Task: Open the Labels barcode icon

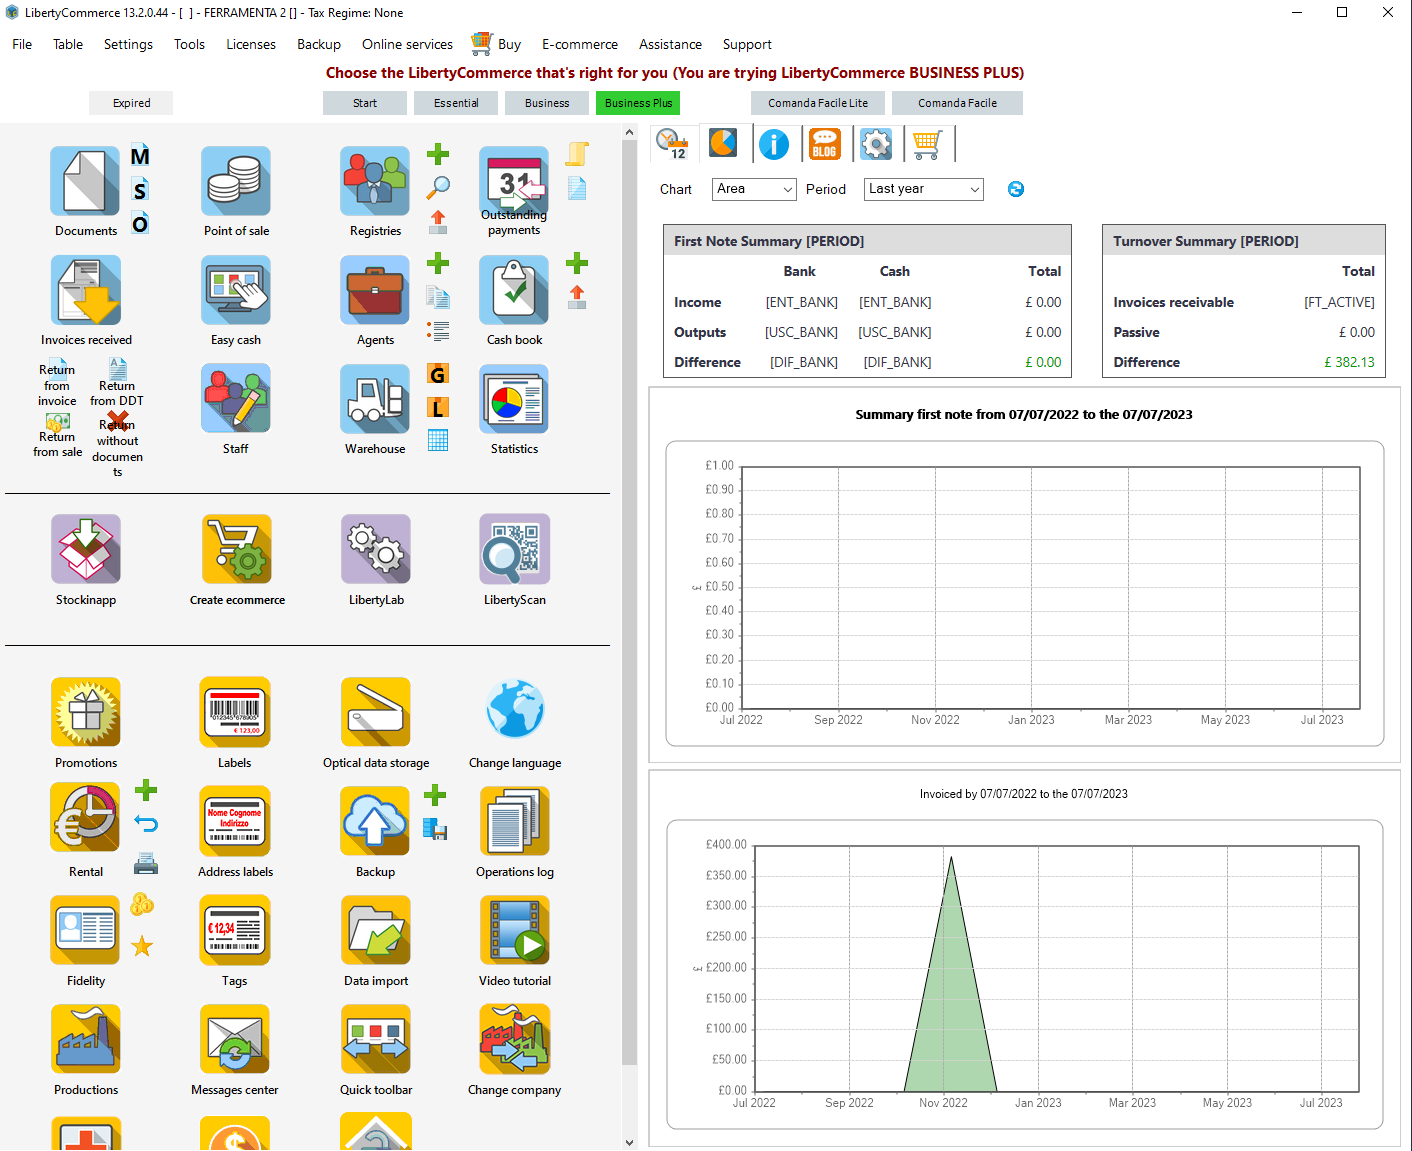Action: point(236,712)
